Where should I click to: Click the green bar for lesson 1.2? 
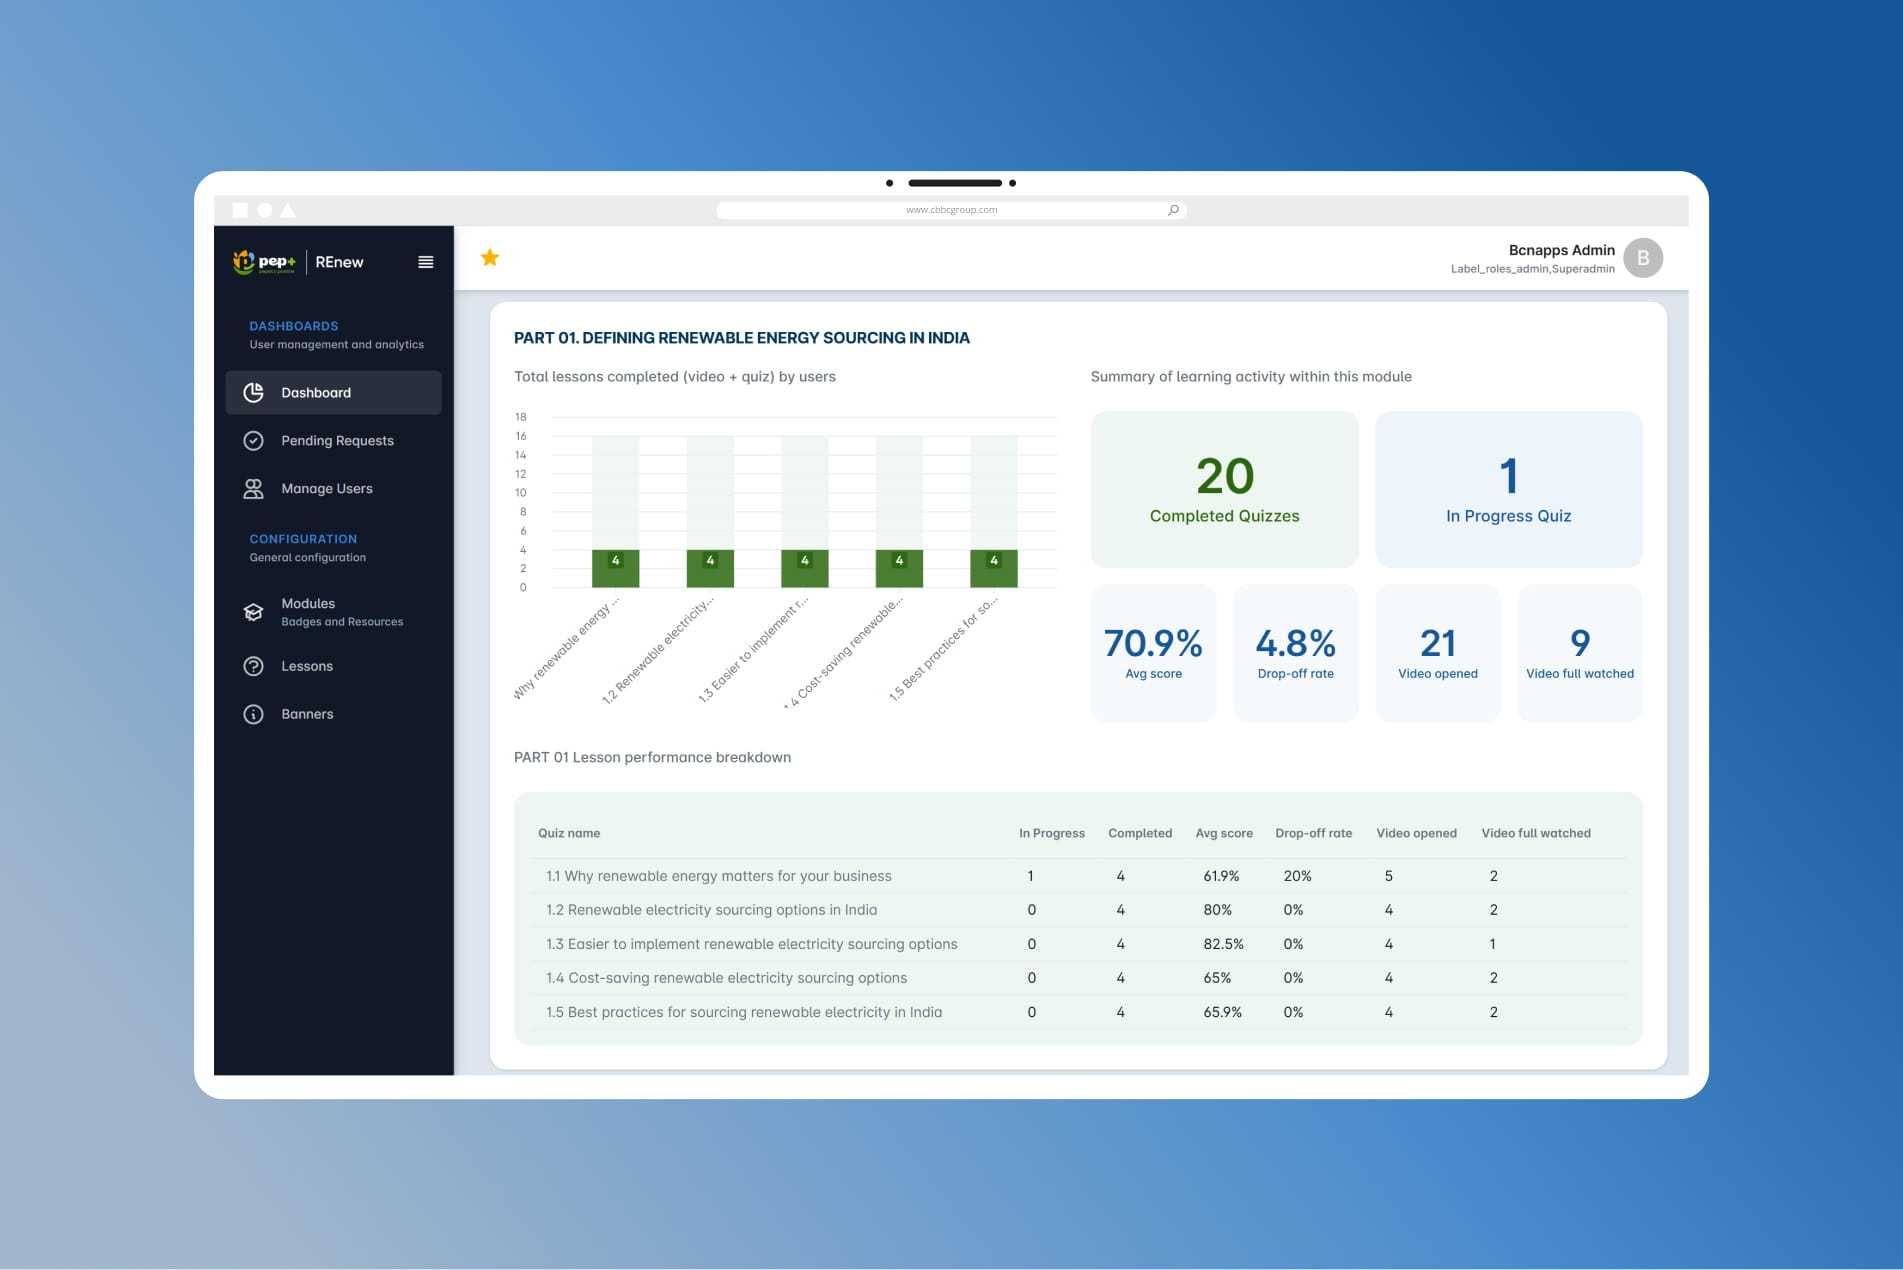(x=710, y=569)
